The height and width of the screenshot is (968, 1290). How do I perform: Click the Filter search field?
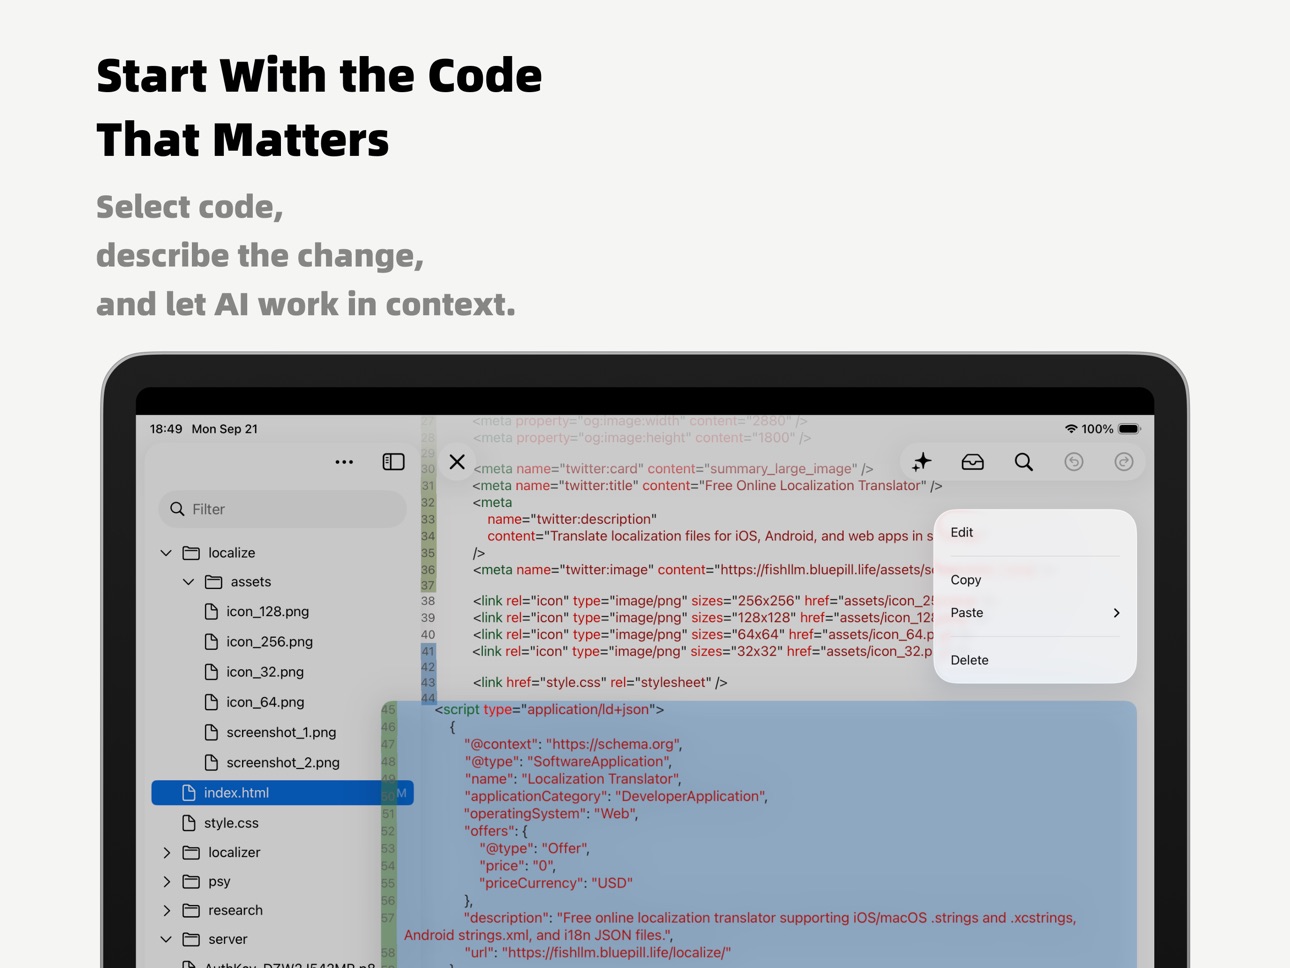(282, 509)
